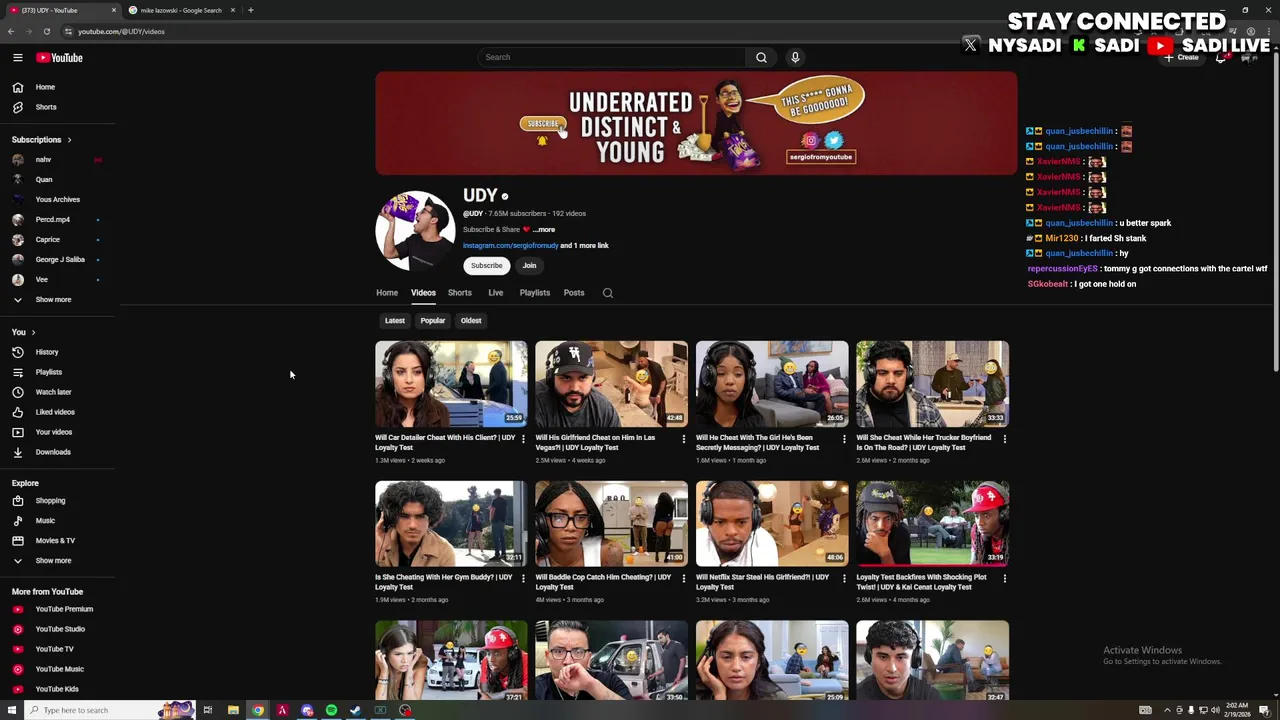The image size is (1280, 720).
Task: Play Will Baddie Cop Catch Him thumbnail
Action: pos(611,524)
